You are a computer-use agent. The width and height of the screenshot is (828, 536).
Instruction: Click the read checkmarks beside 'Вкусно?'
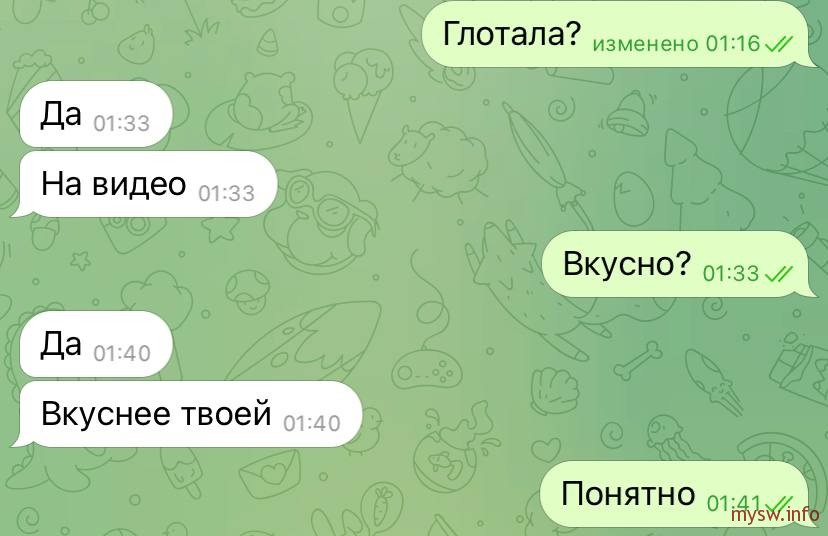[779, 274]
